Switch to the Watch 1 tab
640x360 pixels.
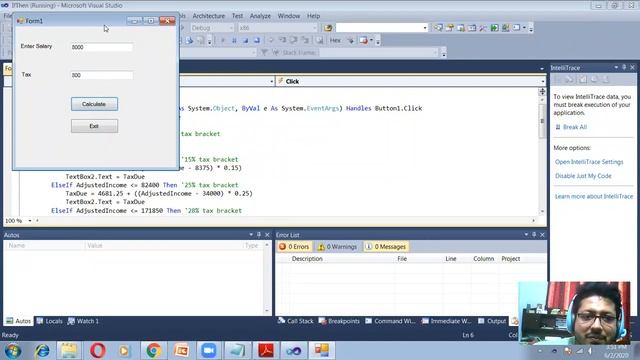tap(83, 321)
